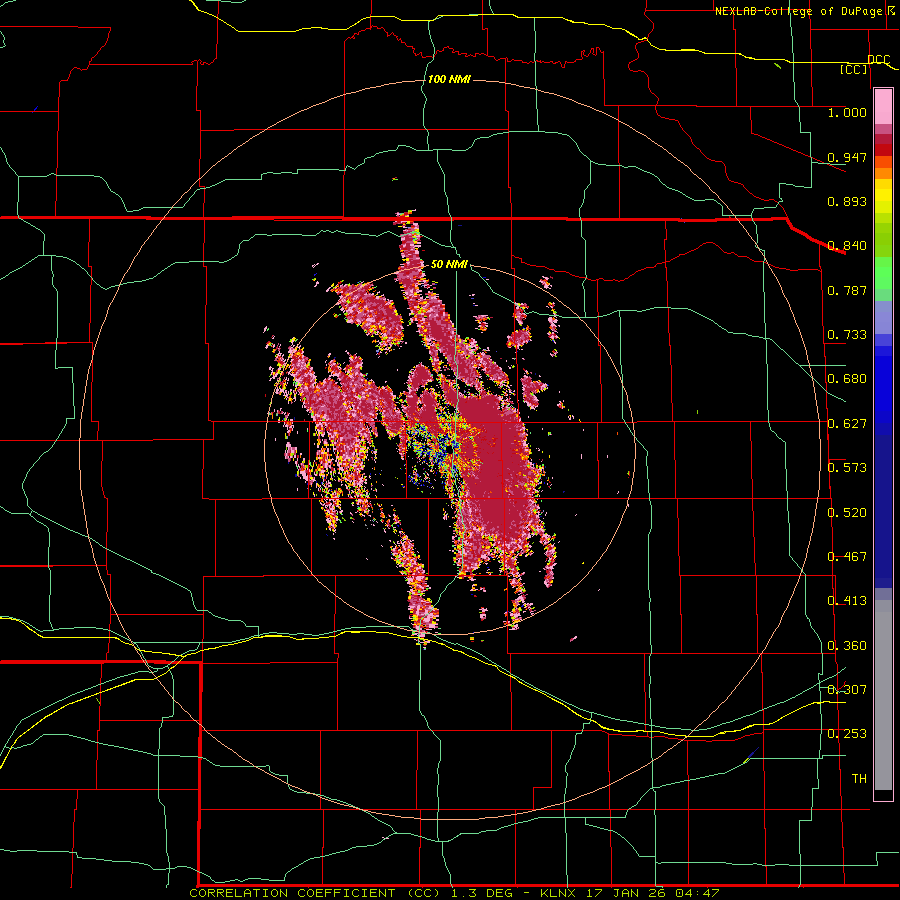
Task: Click the 0.573 legend value
Action: click(847, 468)
